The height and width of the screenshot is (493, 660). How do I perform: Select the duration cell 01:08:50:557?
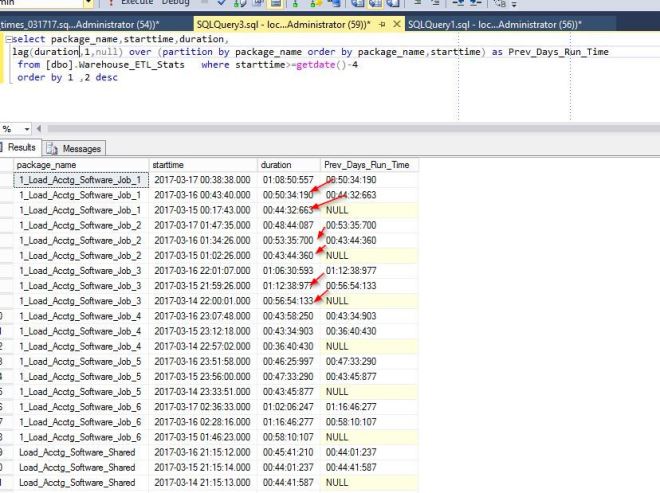point(287,180)
